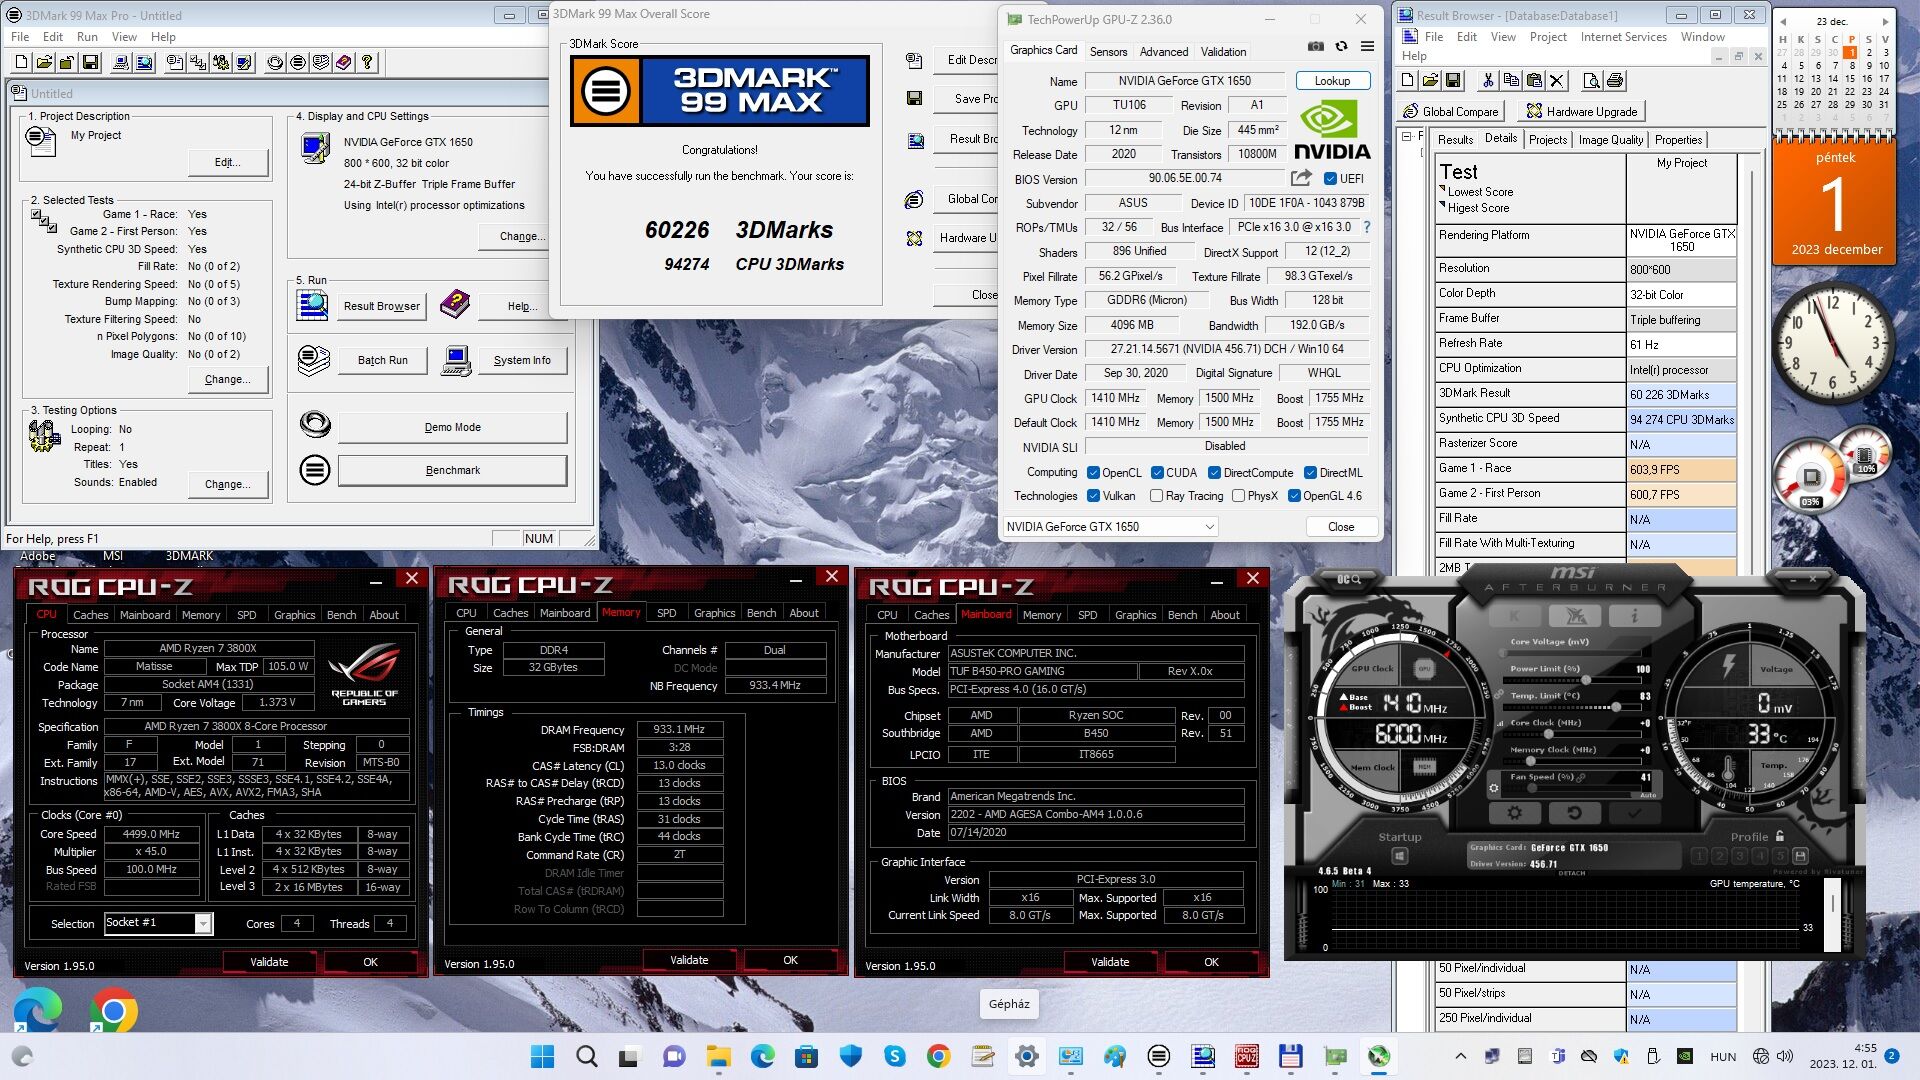The height and width of the screenshot is (1080, 1920).
Task: Click the Benchmark button in 3DMark 99
Action: coord(452,470)
